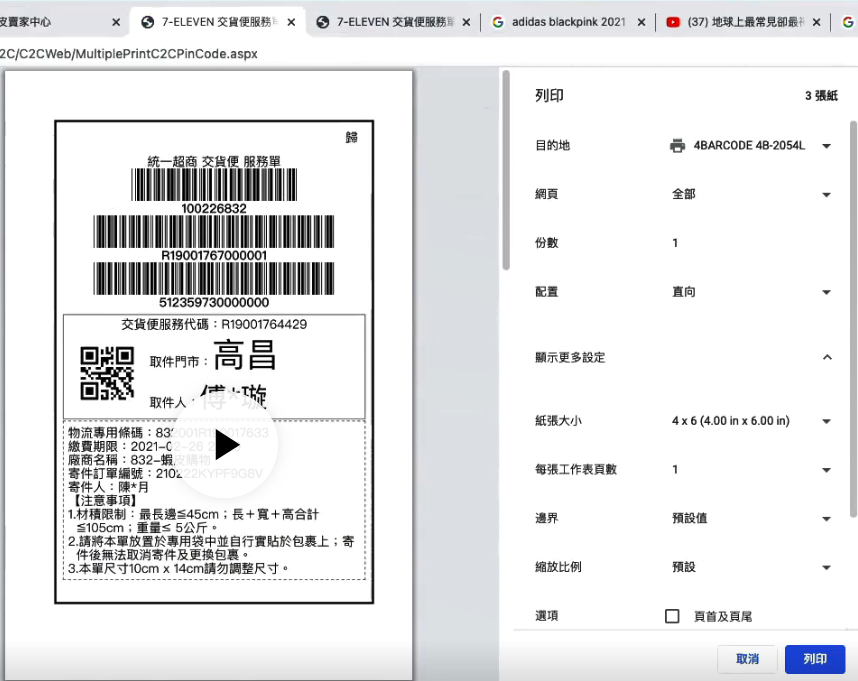Click the barcode numbered 100226832
This screenshot has height=681, width=858.
[214, 184]
